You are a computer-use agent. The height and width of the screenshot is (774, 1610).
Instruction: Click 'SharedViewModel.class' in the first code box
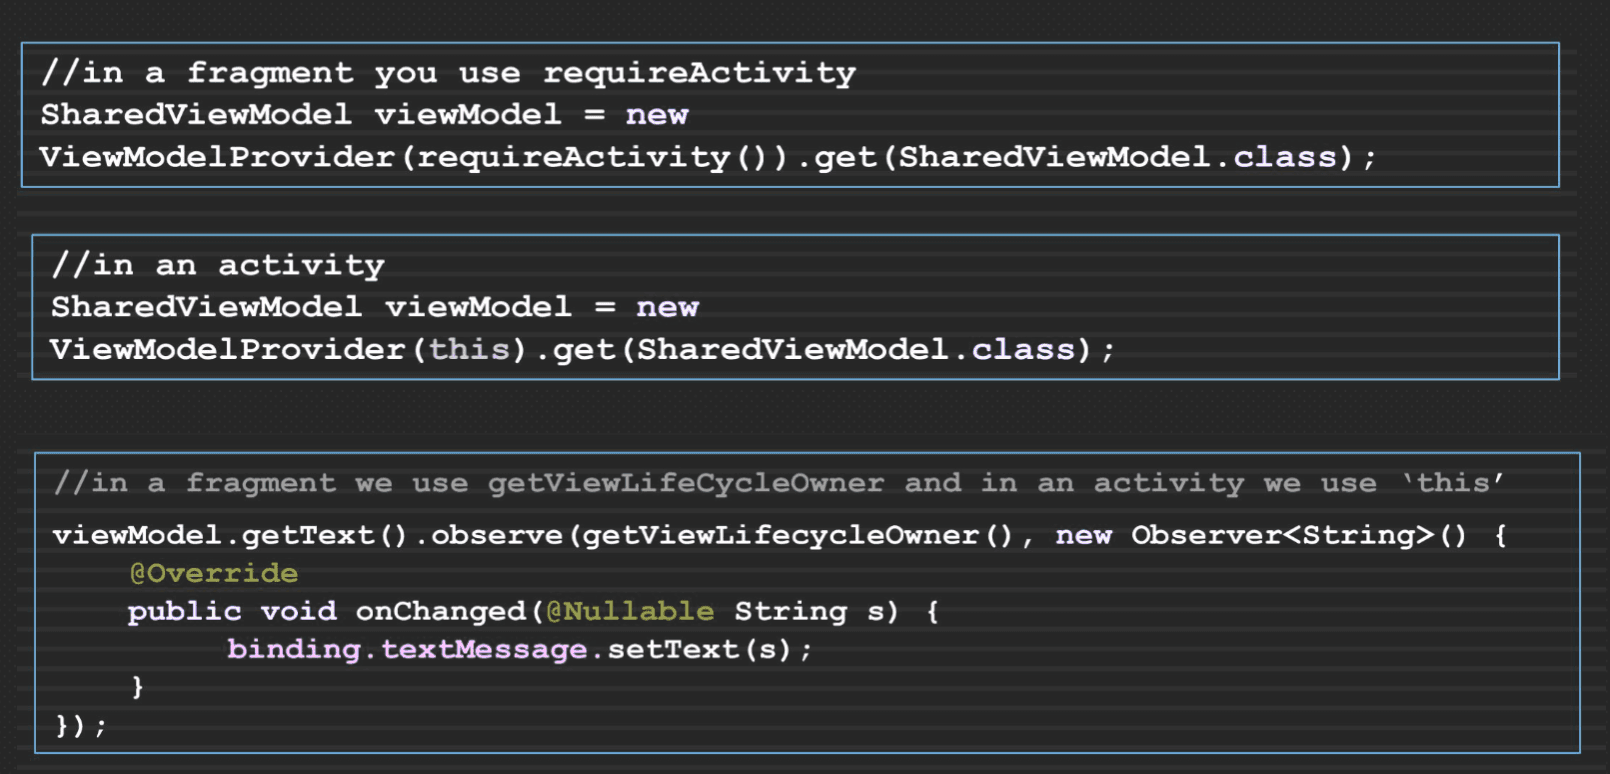(1118, 157)
